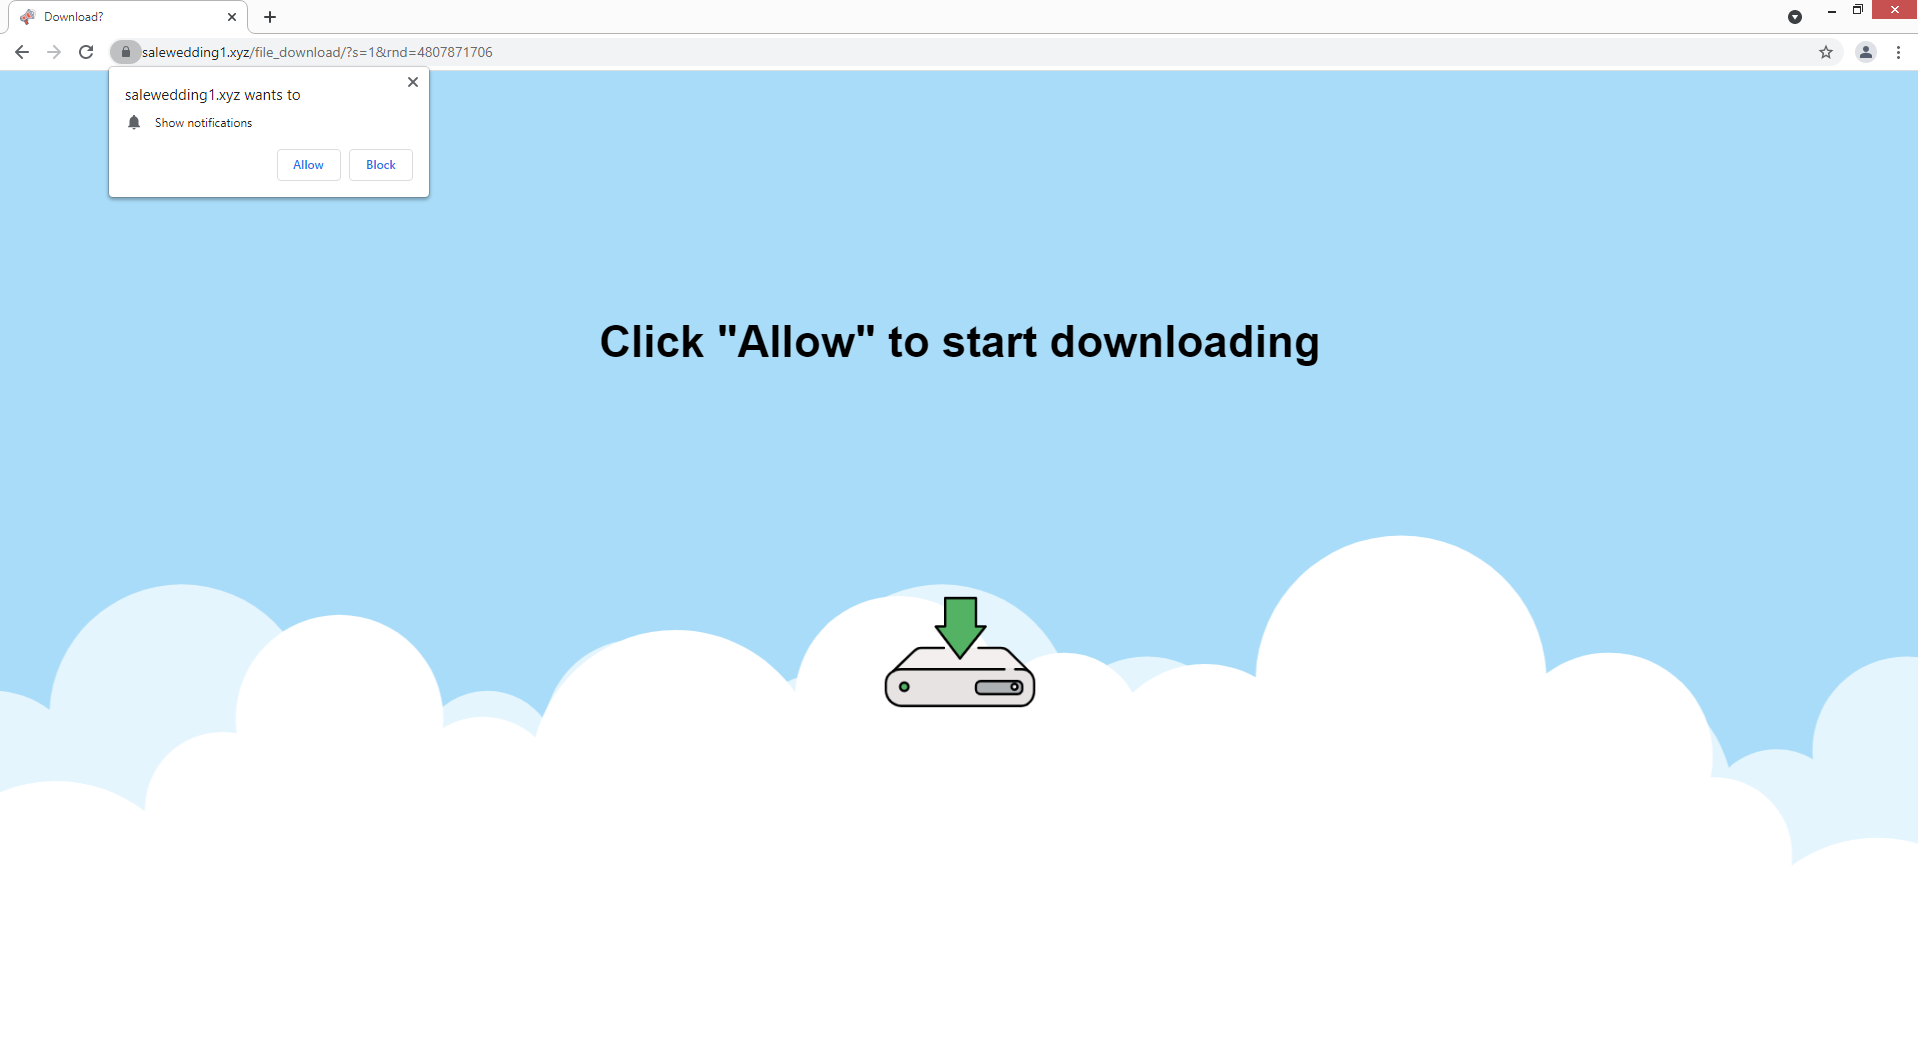Viewport: 1918px width, 1038px height.
Task: Open the tab search dropdown circle
Action: pos(1795,17)
